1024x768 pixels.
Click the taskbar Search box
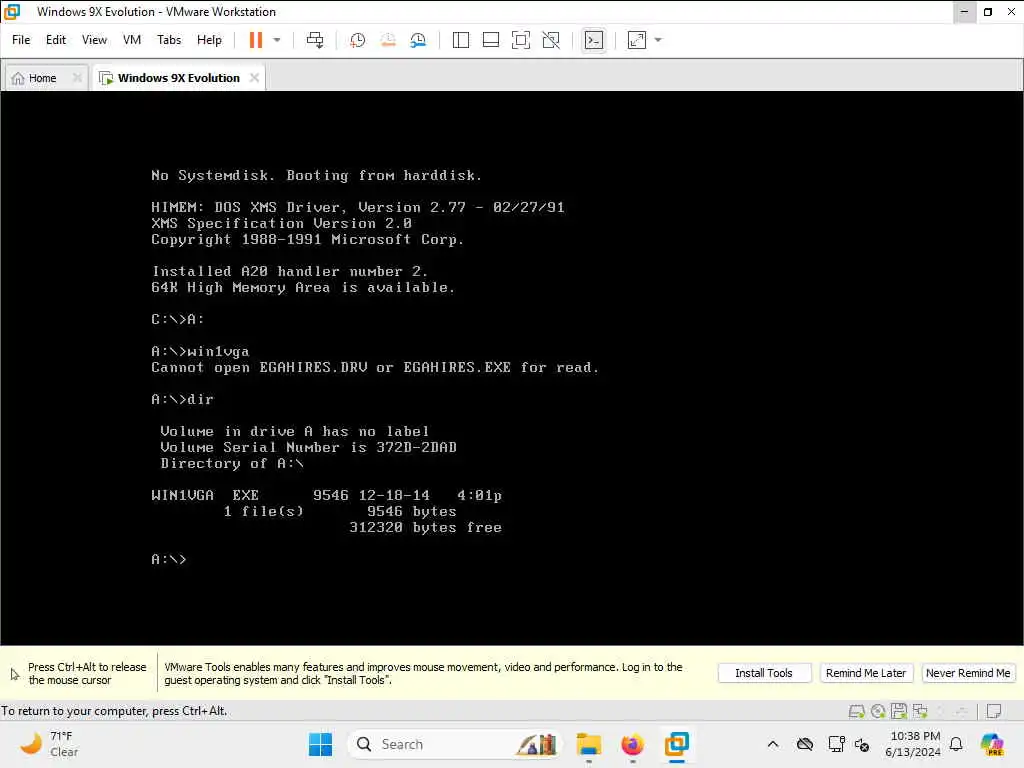coord(455,744)
